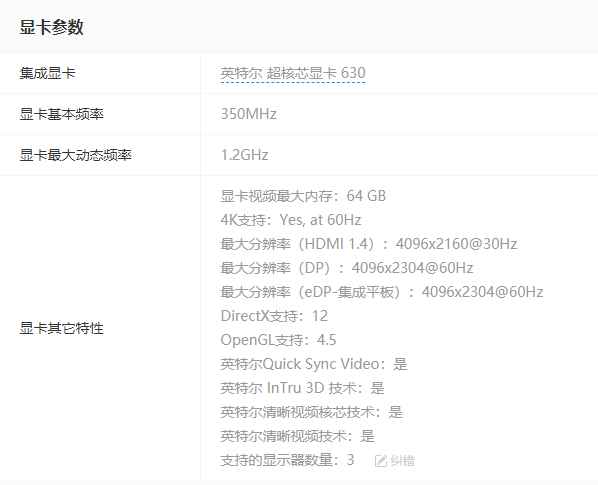Viewport: 598px width, 485px height.
Task: Click the 英特尔 InTru 3D 技术 line
Action: pyautogui.click(x=302, y=389)
